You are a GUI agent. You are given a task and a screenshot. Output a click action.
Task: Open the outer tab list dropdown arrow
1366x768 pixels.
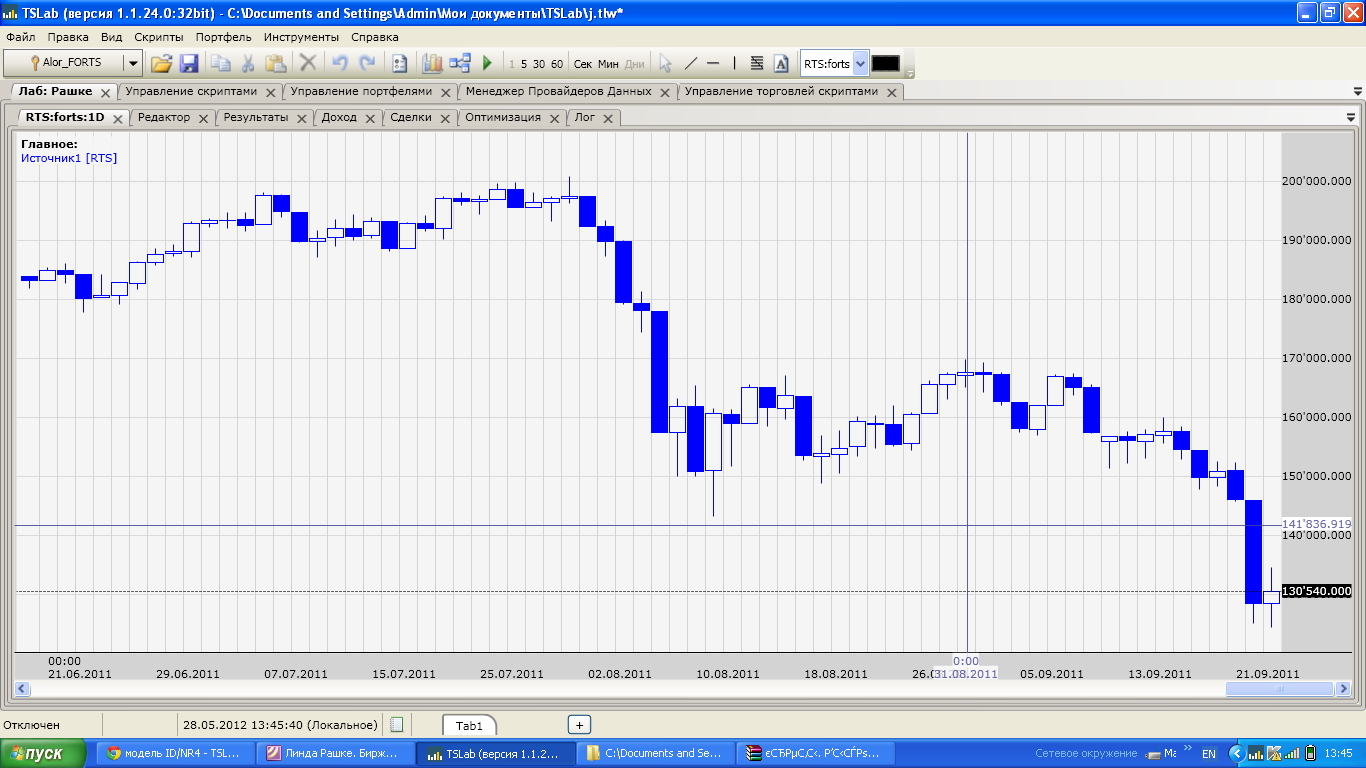point(1357,91)
